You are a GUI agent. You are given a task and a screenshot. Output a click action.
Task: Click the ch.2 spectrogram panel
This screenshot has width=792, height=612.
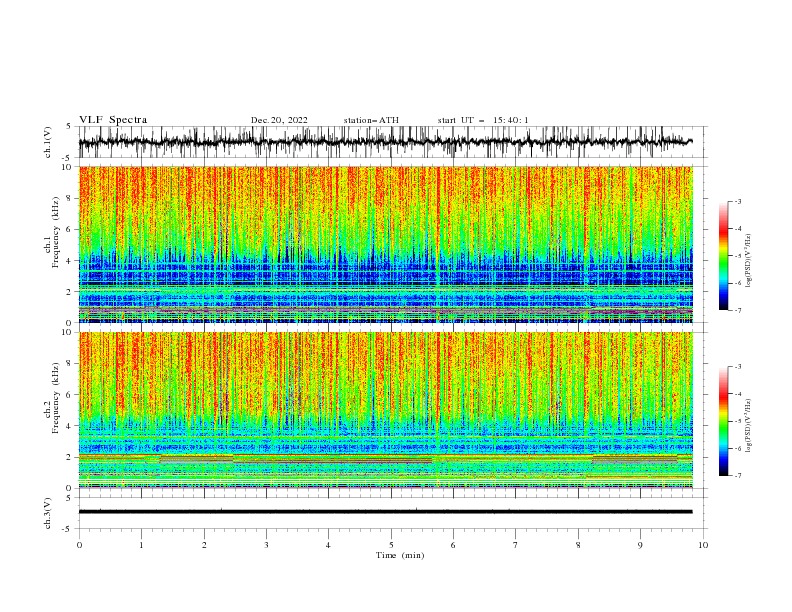[x=385, y=410]
